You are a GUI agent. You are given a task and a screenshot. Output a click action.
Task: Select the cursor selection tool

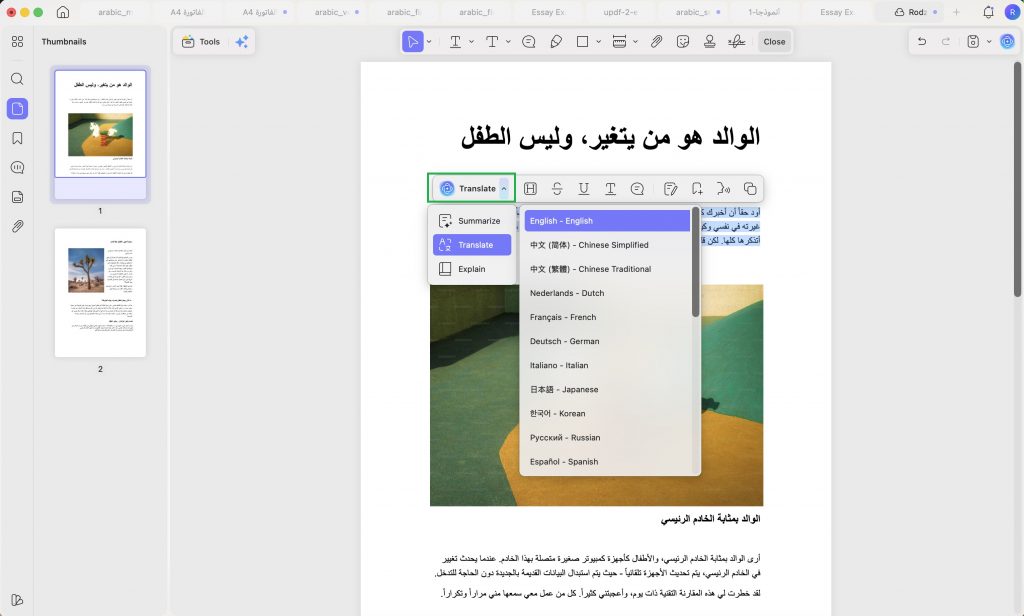point(413,41)
